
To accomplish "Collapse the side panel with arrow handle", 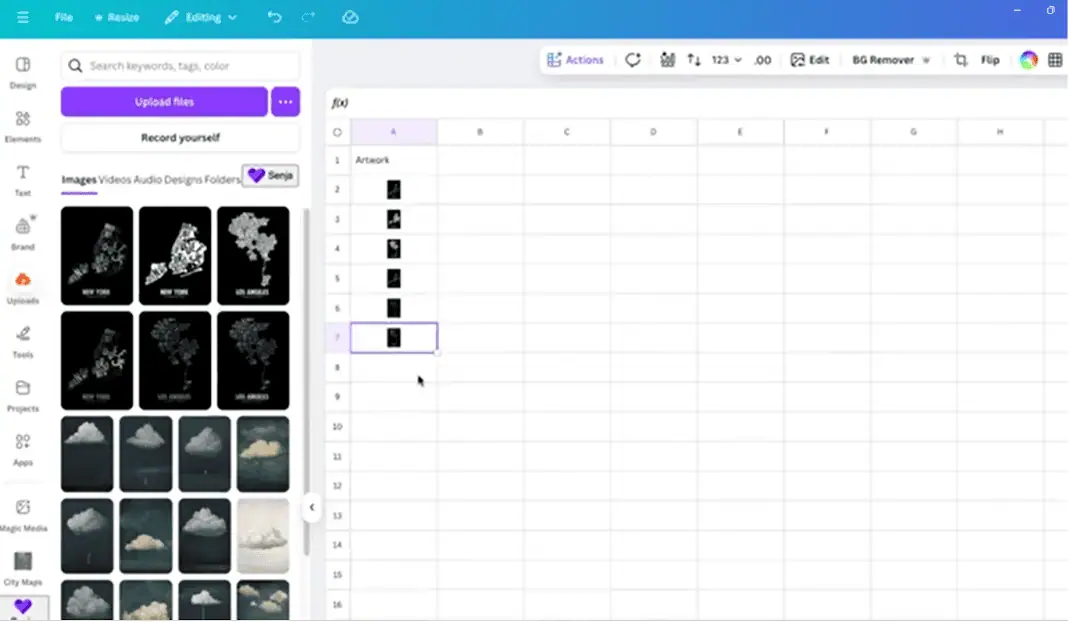I will coord(312,507).
